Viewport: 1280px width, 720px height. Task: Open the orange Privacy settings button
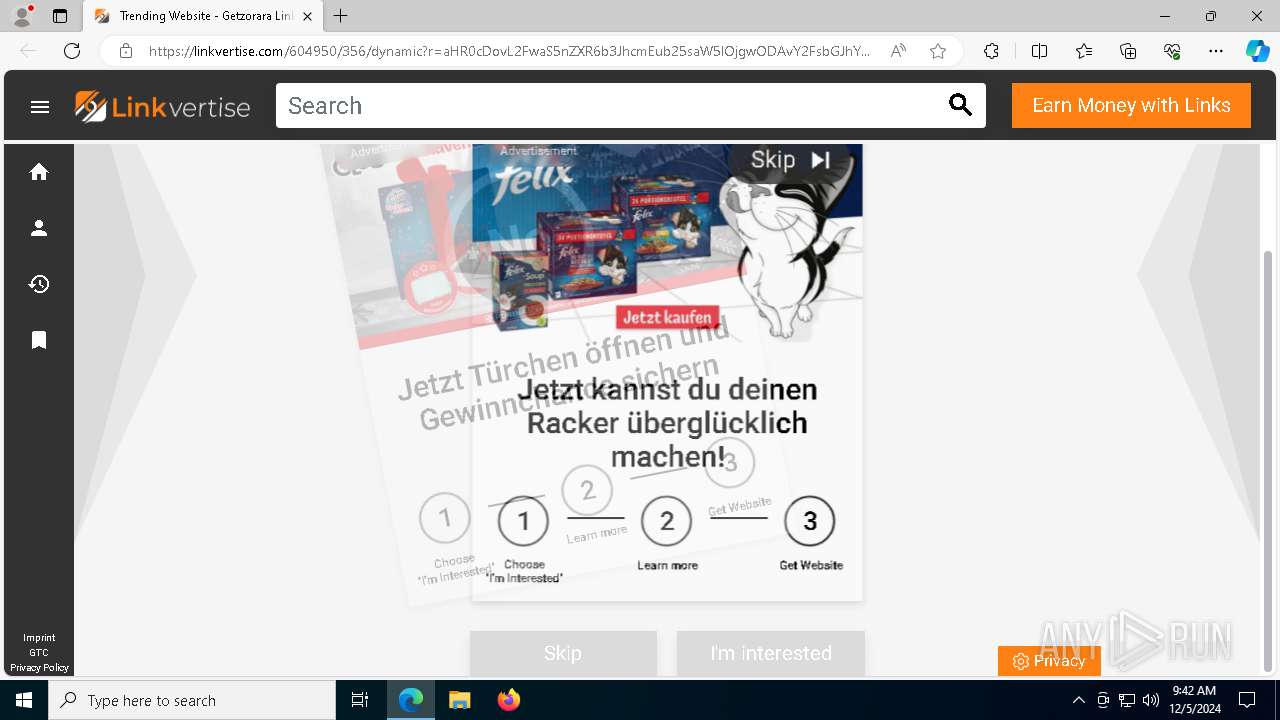coord(1049,661)
